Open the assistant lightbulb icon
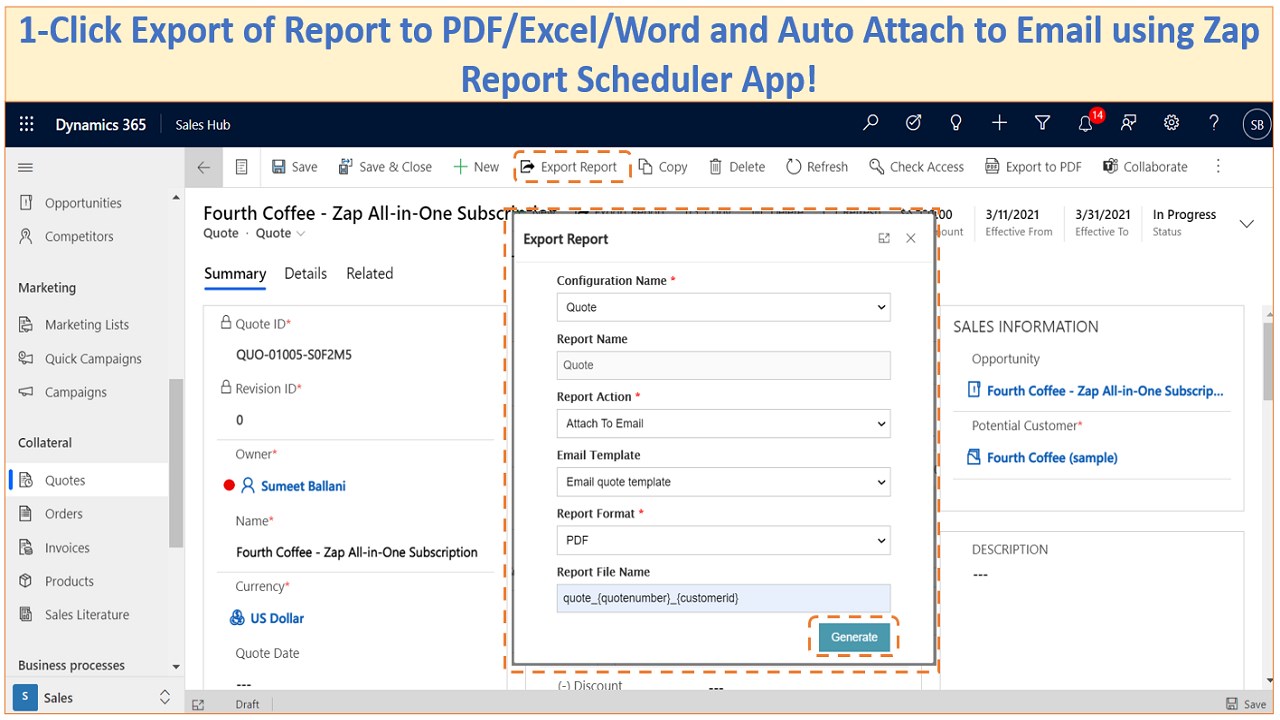The width and height of the screenshot is (1280, 720). [x=956, y=123]
